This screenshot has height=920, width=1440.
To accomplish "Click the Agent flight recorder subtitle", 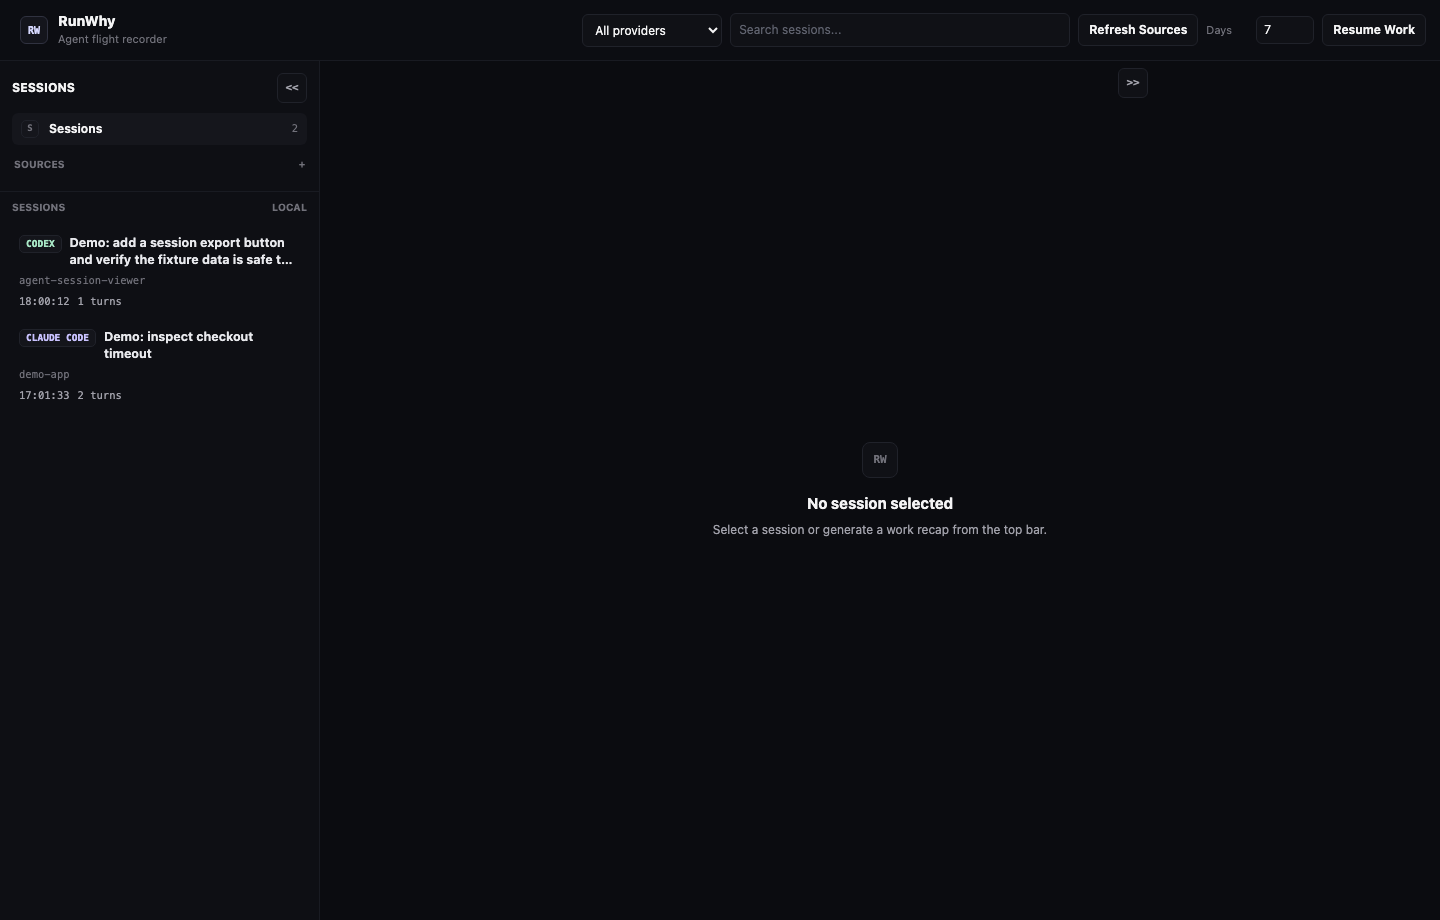I will point(112,40).
